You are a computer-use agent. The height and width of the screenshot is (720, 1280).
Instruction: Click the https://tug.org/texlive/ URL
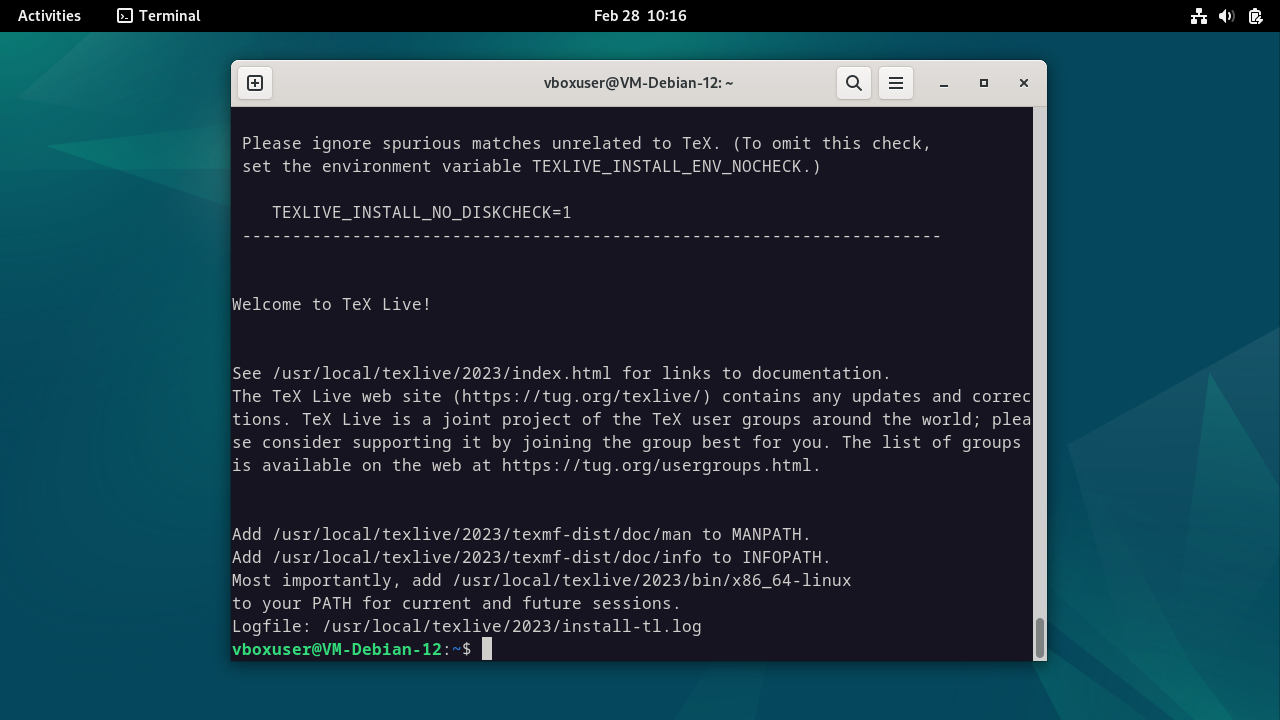click(x=581, y=396)
